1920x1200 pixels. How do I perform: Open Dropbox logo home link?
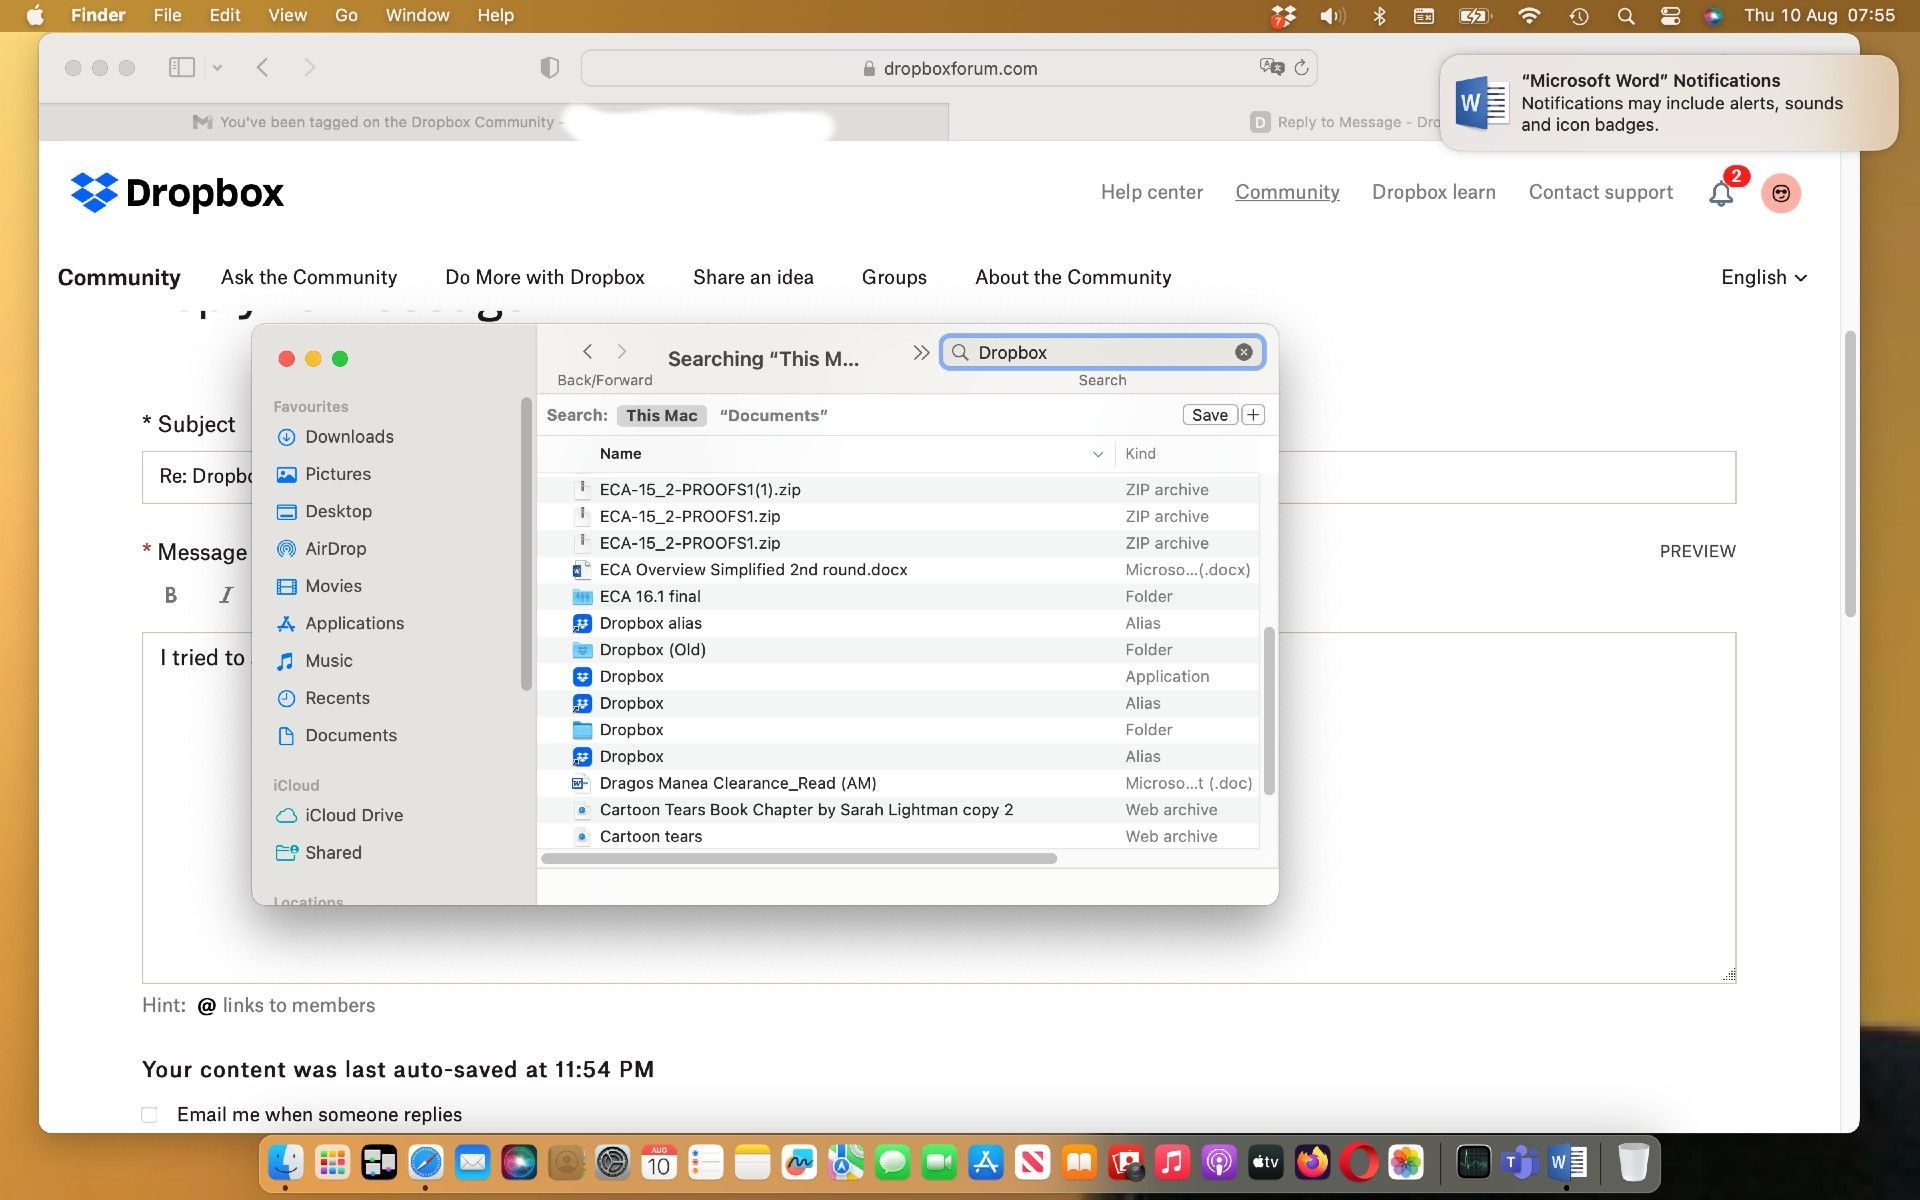coord(177,192)
